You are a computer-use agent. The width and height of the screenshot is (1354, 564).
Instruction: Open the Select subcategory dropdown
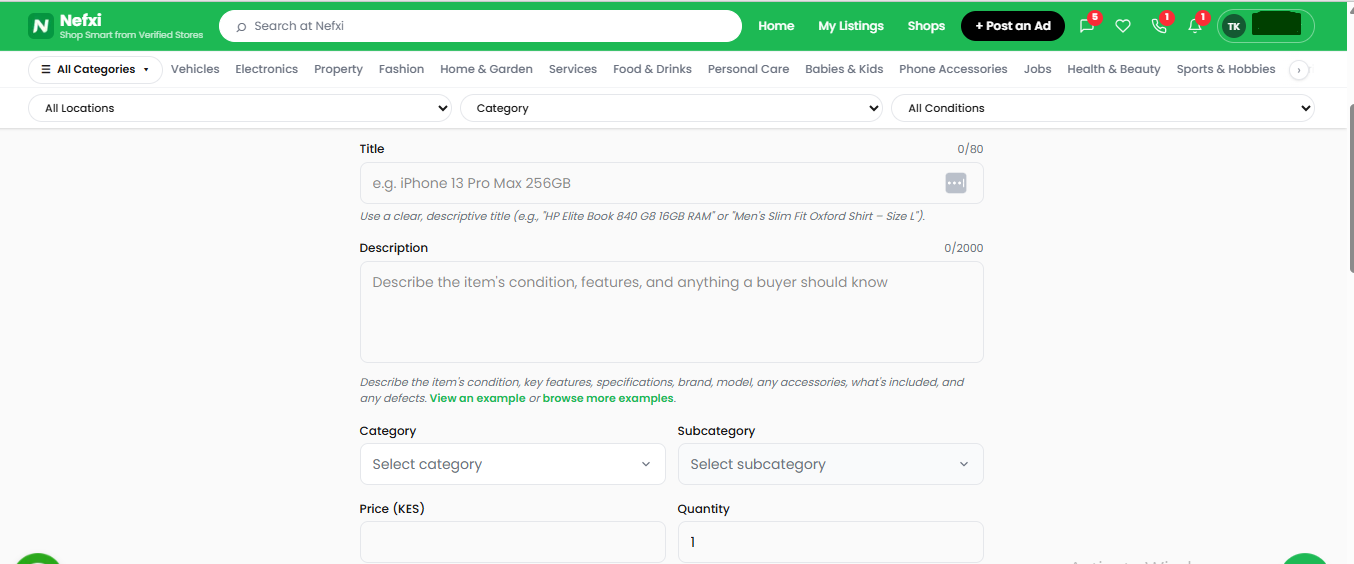(x=830, y=464)
